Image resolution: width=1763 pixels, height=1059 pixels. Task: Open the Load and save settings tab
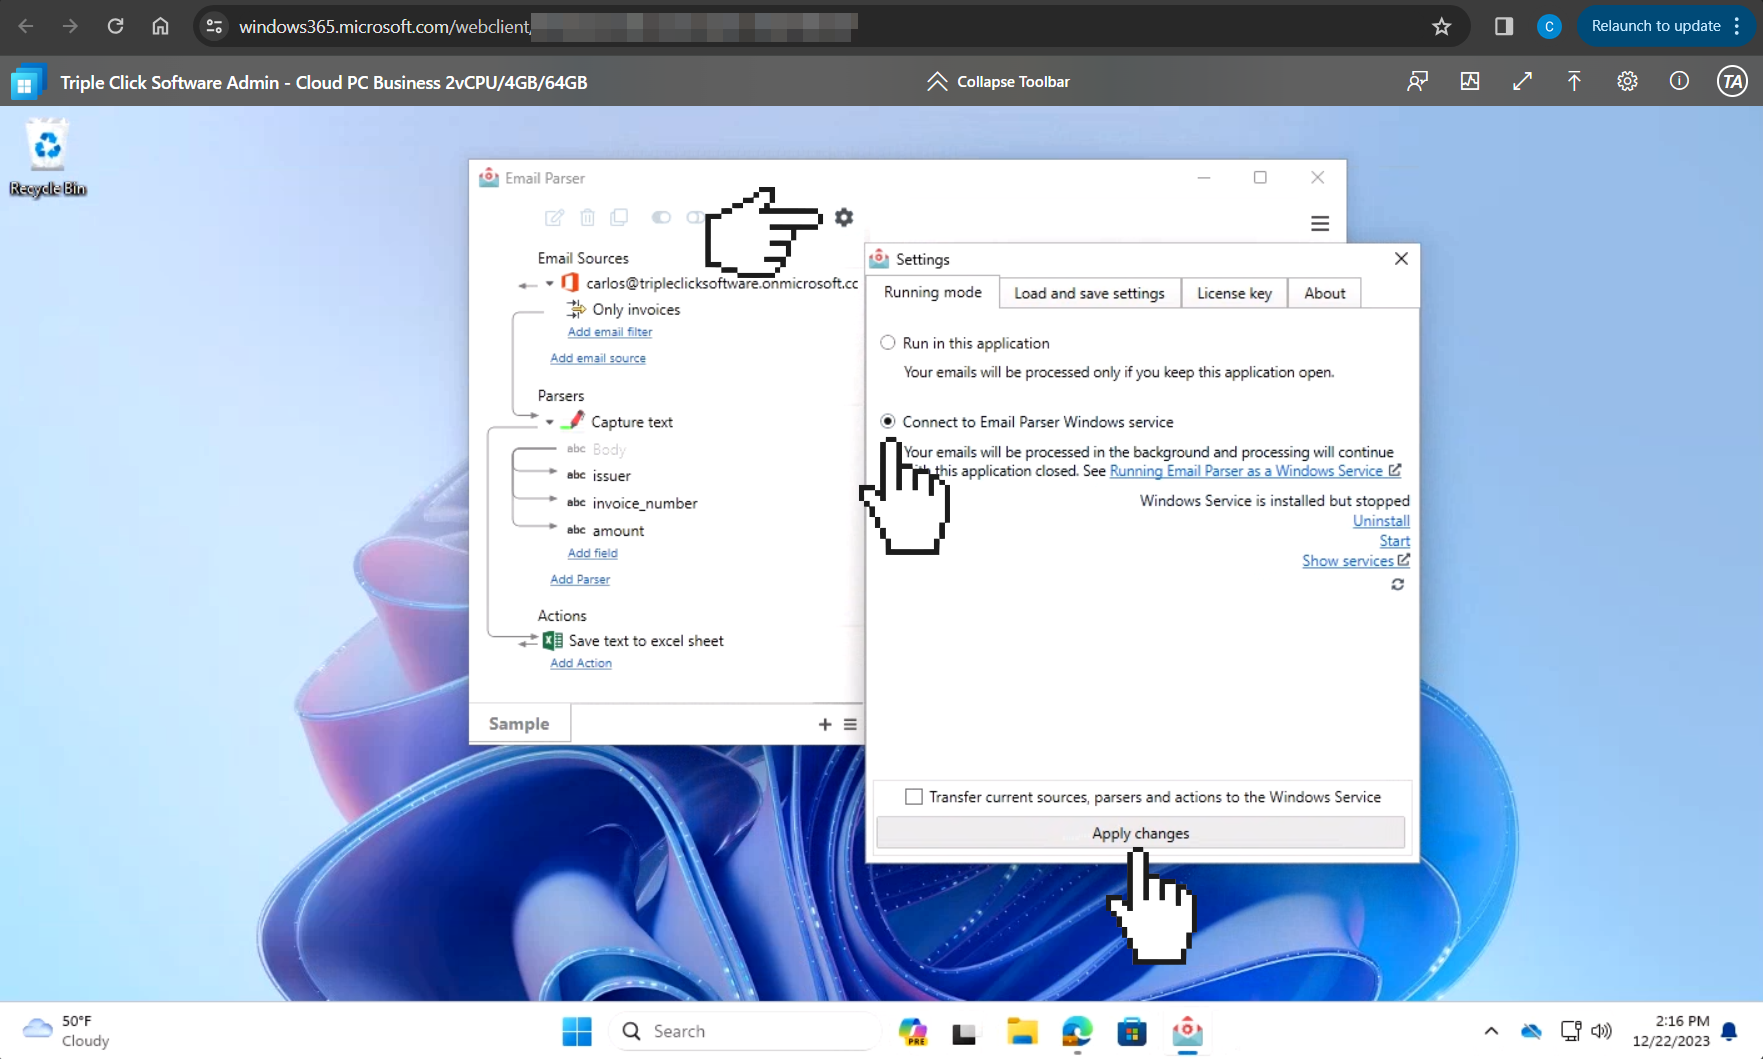click(1089, 293)
